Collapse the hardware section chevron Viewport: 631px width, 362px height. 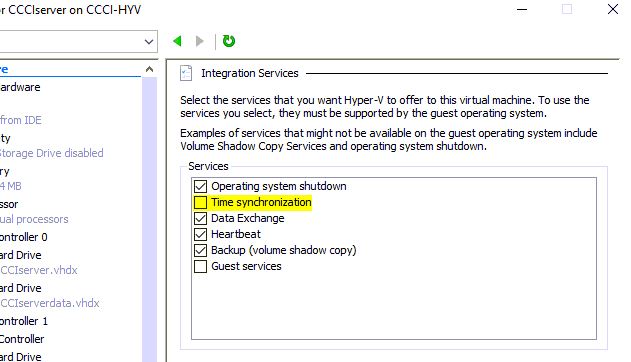[x=149, y=69]
